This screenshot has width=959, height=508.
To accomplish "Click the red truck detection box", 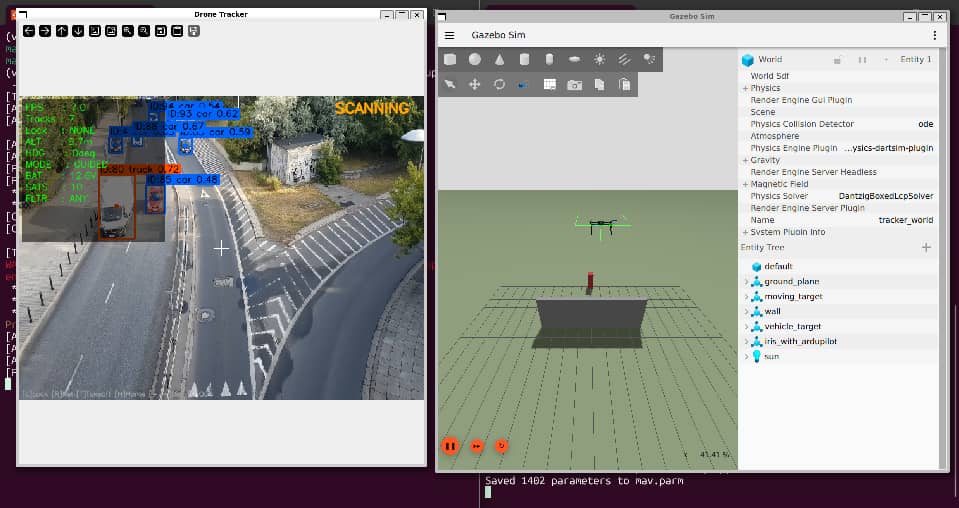I will tap(117, 207).
